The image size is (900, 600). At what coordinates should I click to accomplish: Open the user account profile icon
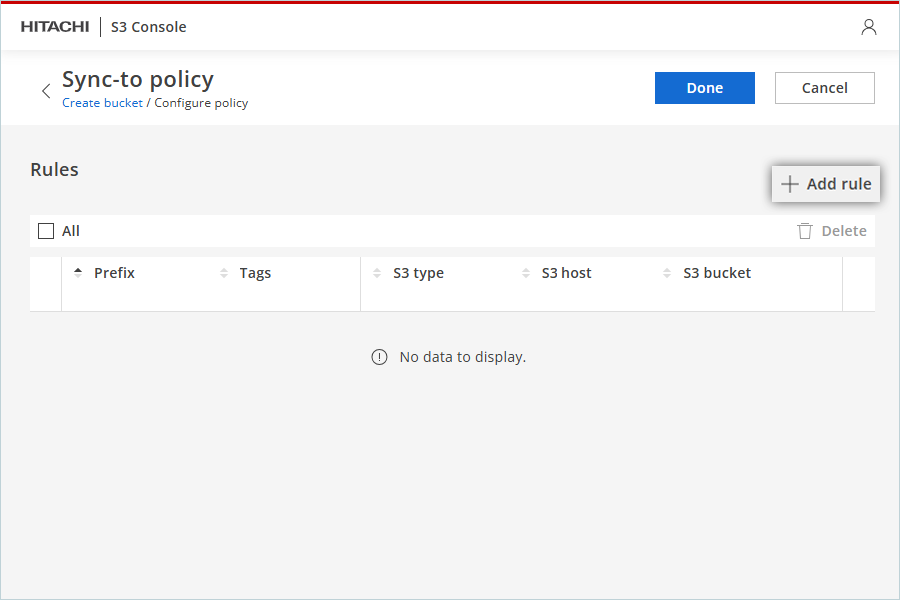coord(868,26)
